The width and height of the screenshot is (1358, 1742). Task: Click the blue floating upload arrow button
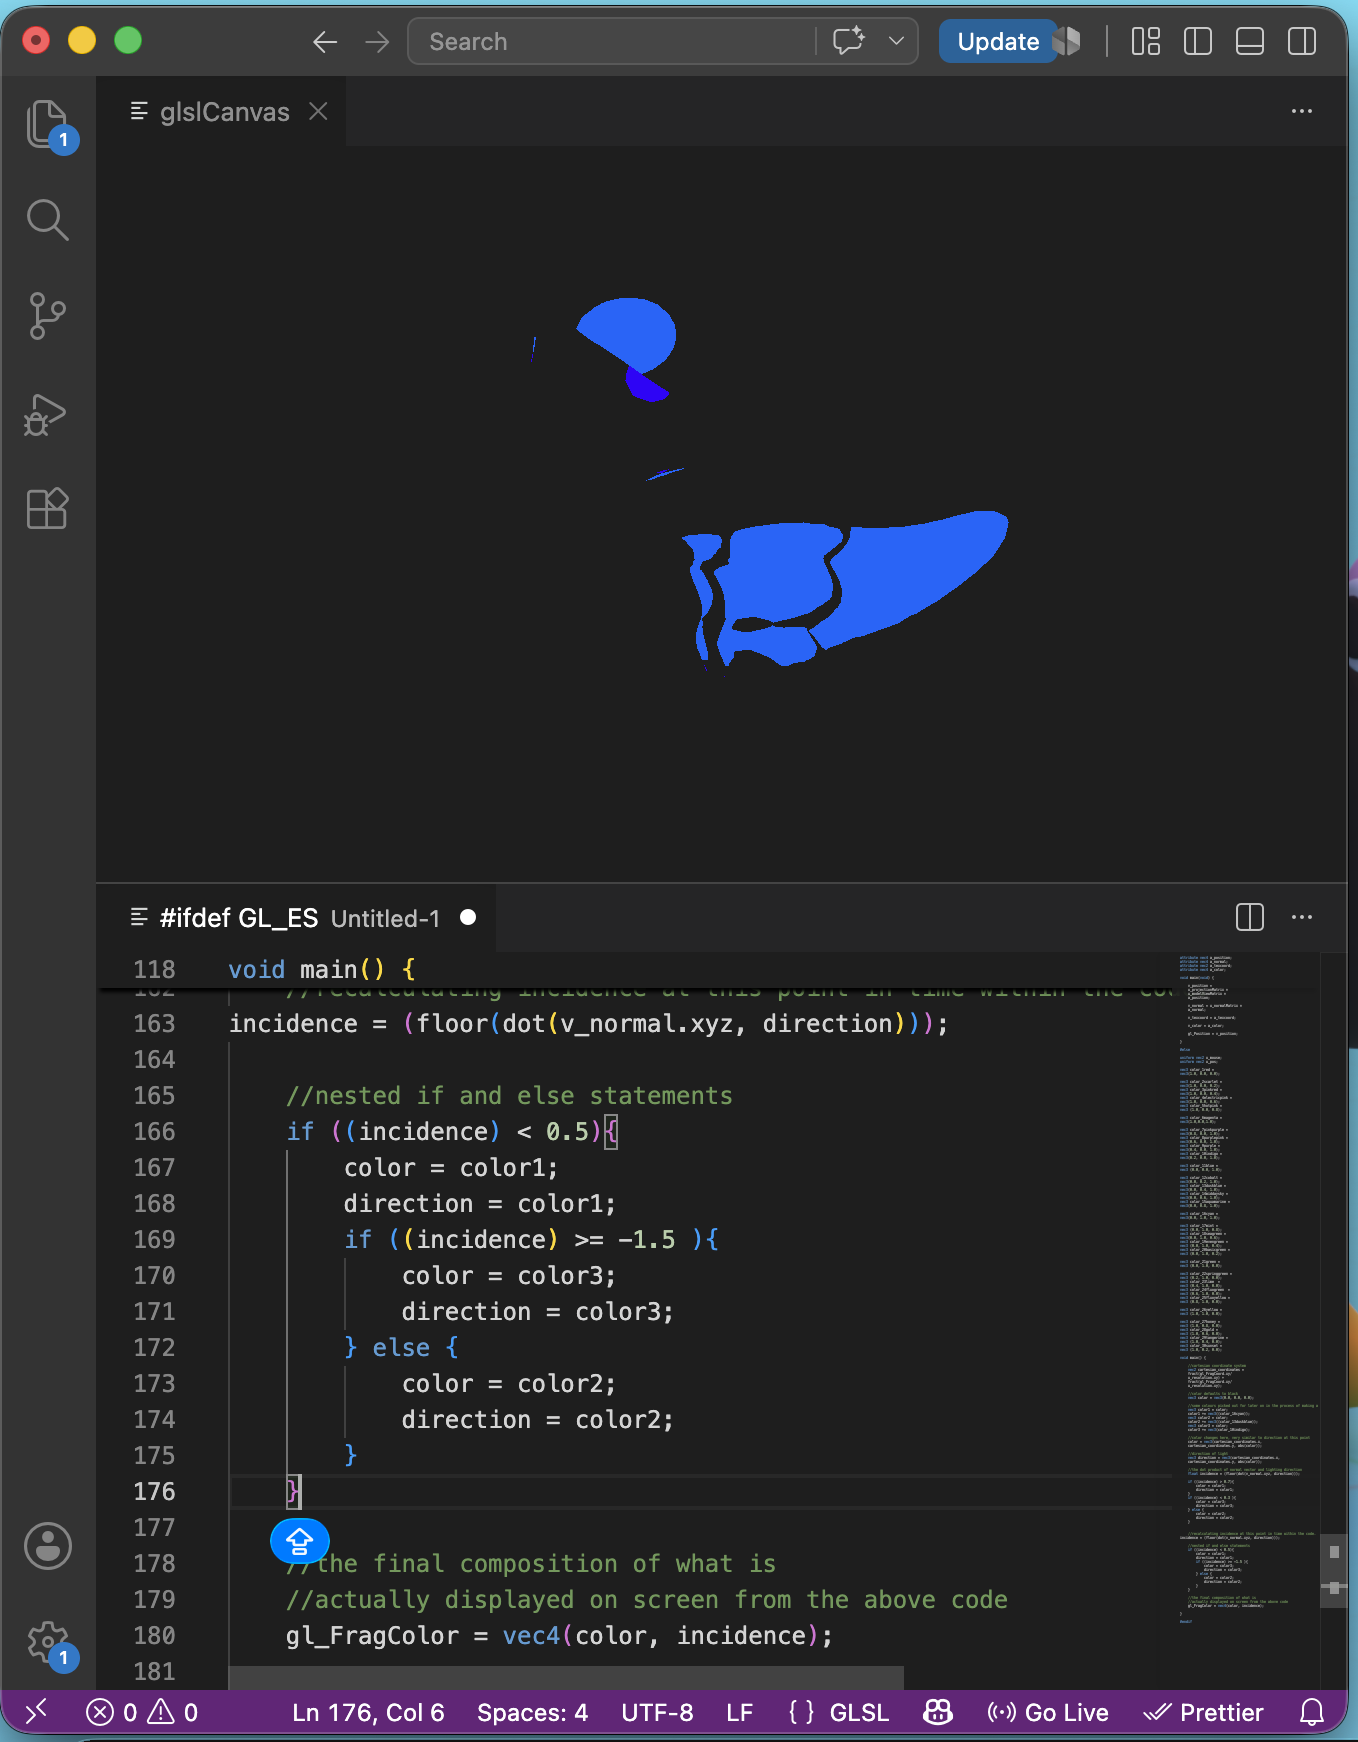tap(299, 1541)
